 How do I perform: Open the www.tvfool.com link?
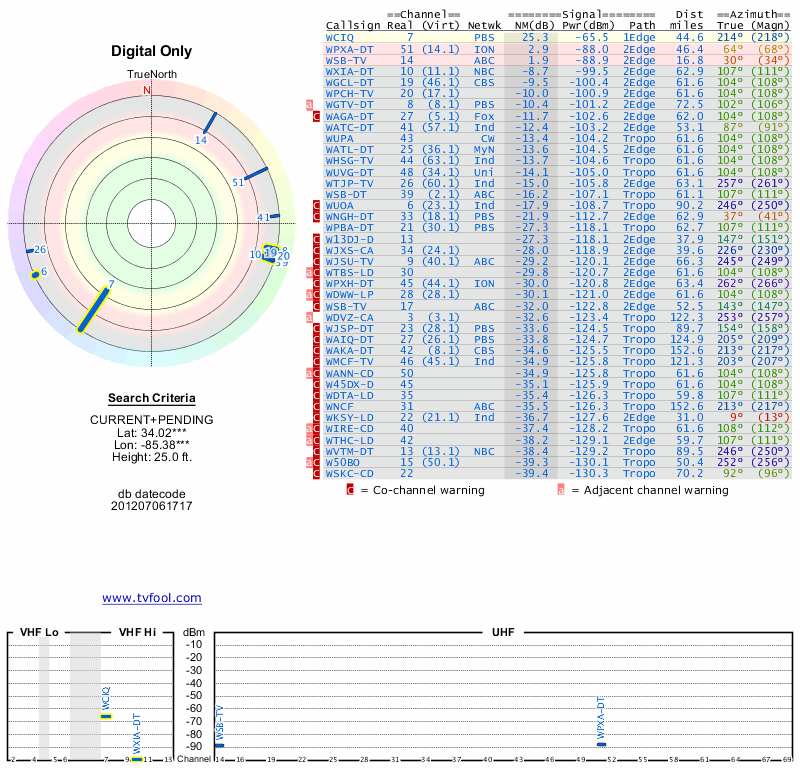(152, 598)
